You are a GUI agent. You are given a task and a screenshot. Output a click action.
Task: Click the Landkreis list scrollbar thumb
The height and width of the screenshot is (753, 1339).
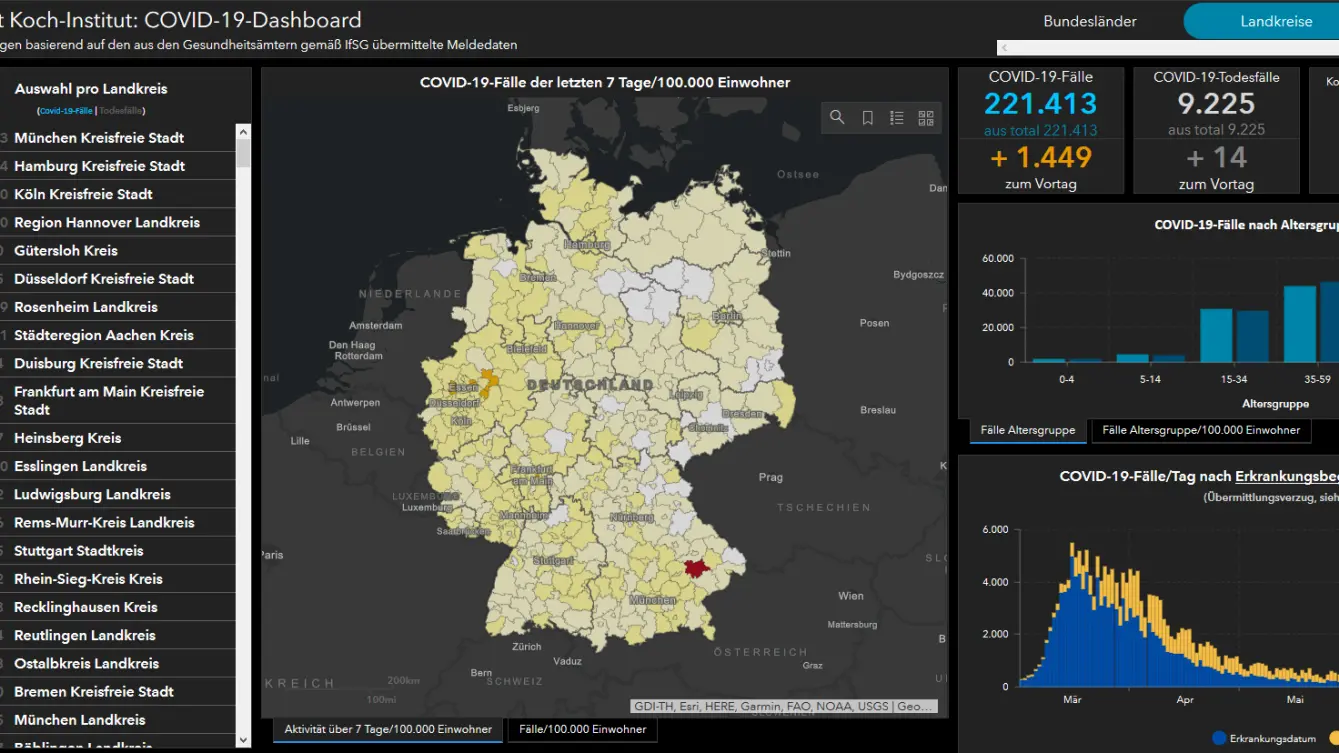(x=243, y=154)
